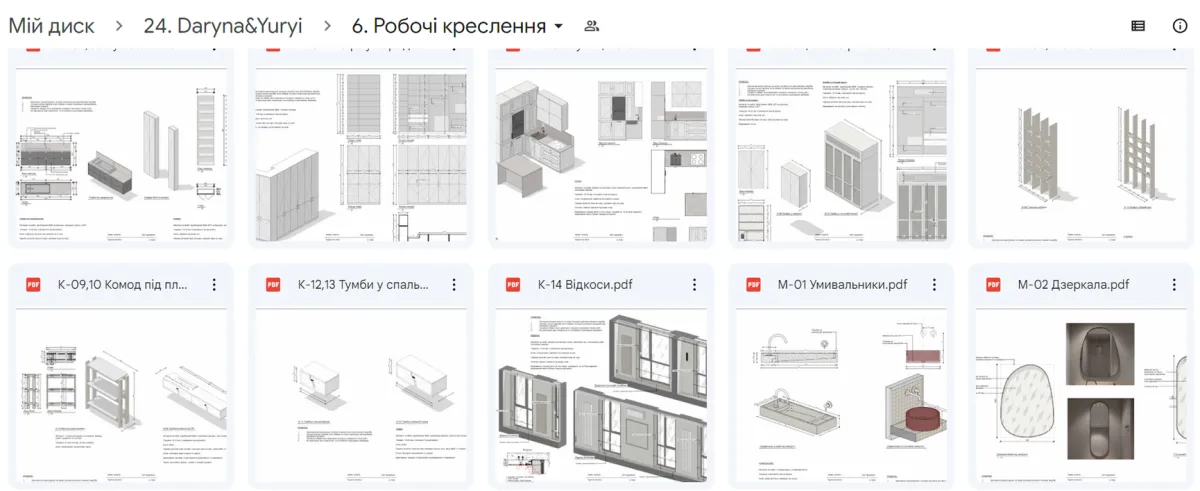Open K-09,10 Комод shelving drawing thumbnail
Screen dimensions: 1200x491
(121, 397)
